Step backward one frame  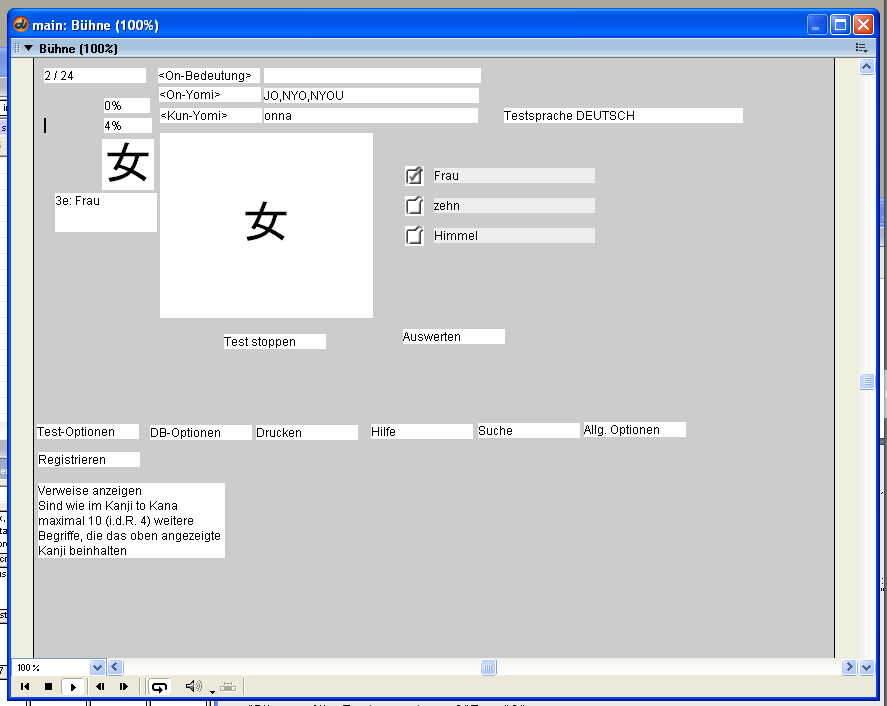point(100,687)
